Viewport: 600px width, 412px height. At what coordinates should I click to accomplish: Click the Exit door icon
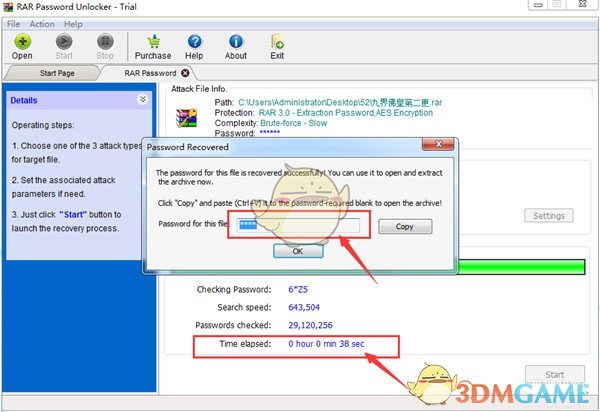(x=277, y=42)
